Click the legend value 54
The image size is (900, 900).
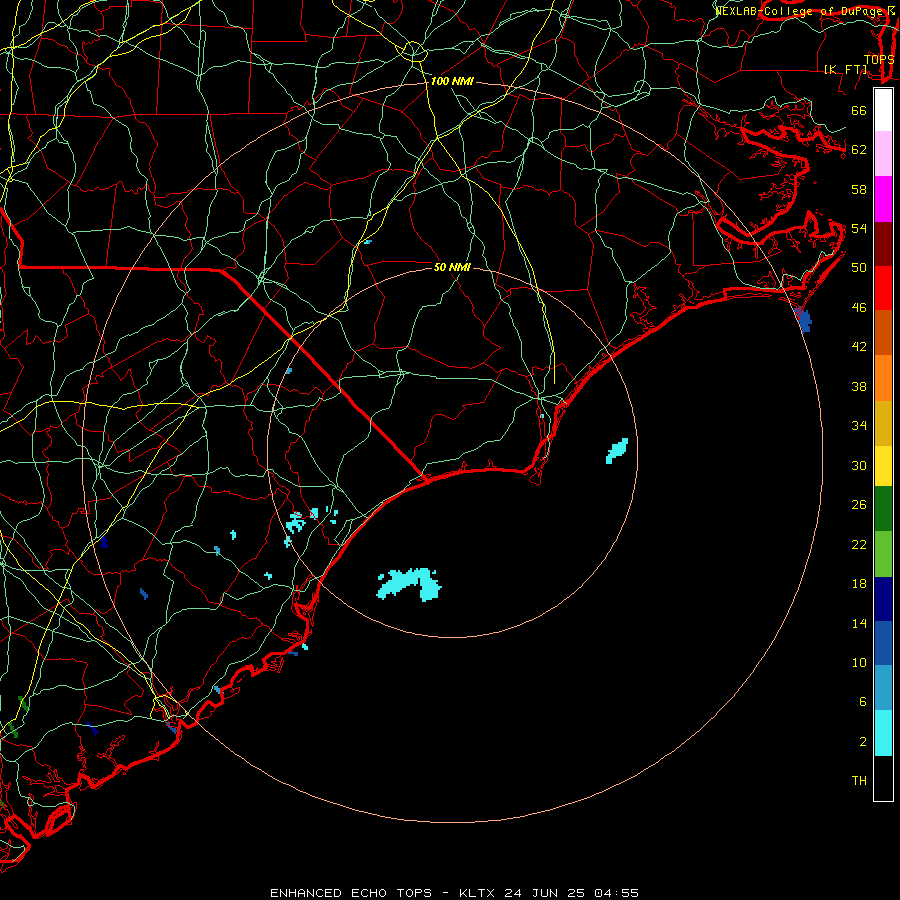tap(859, 228)
